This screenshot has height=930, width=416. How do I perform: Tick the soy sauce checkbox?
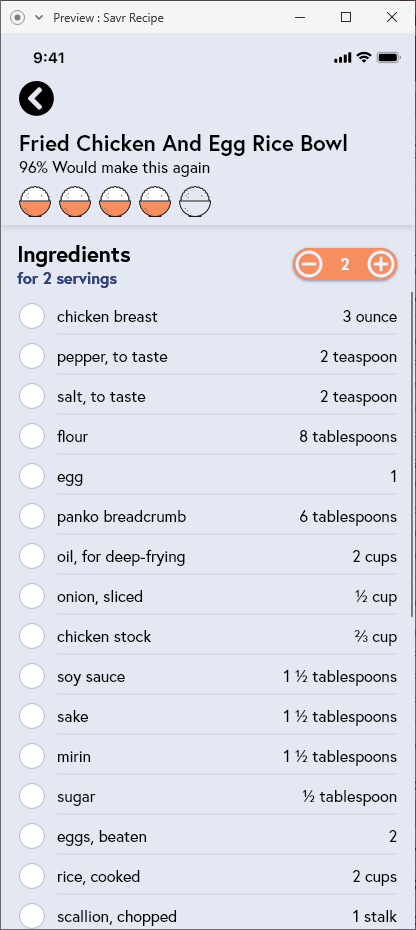[x=32, y=676]
